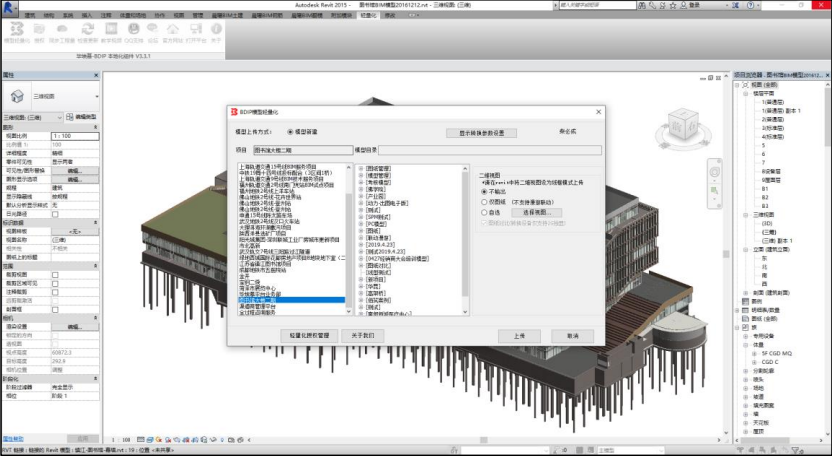Image resolution: width=832 pixels, height=456 pixels.
Task: Expand the [2019.4.23] node in dialog tree
Action: (361, 245)
